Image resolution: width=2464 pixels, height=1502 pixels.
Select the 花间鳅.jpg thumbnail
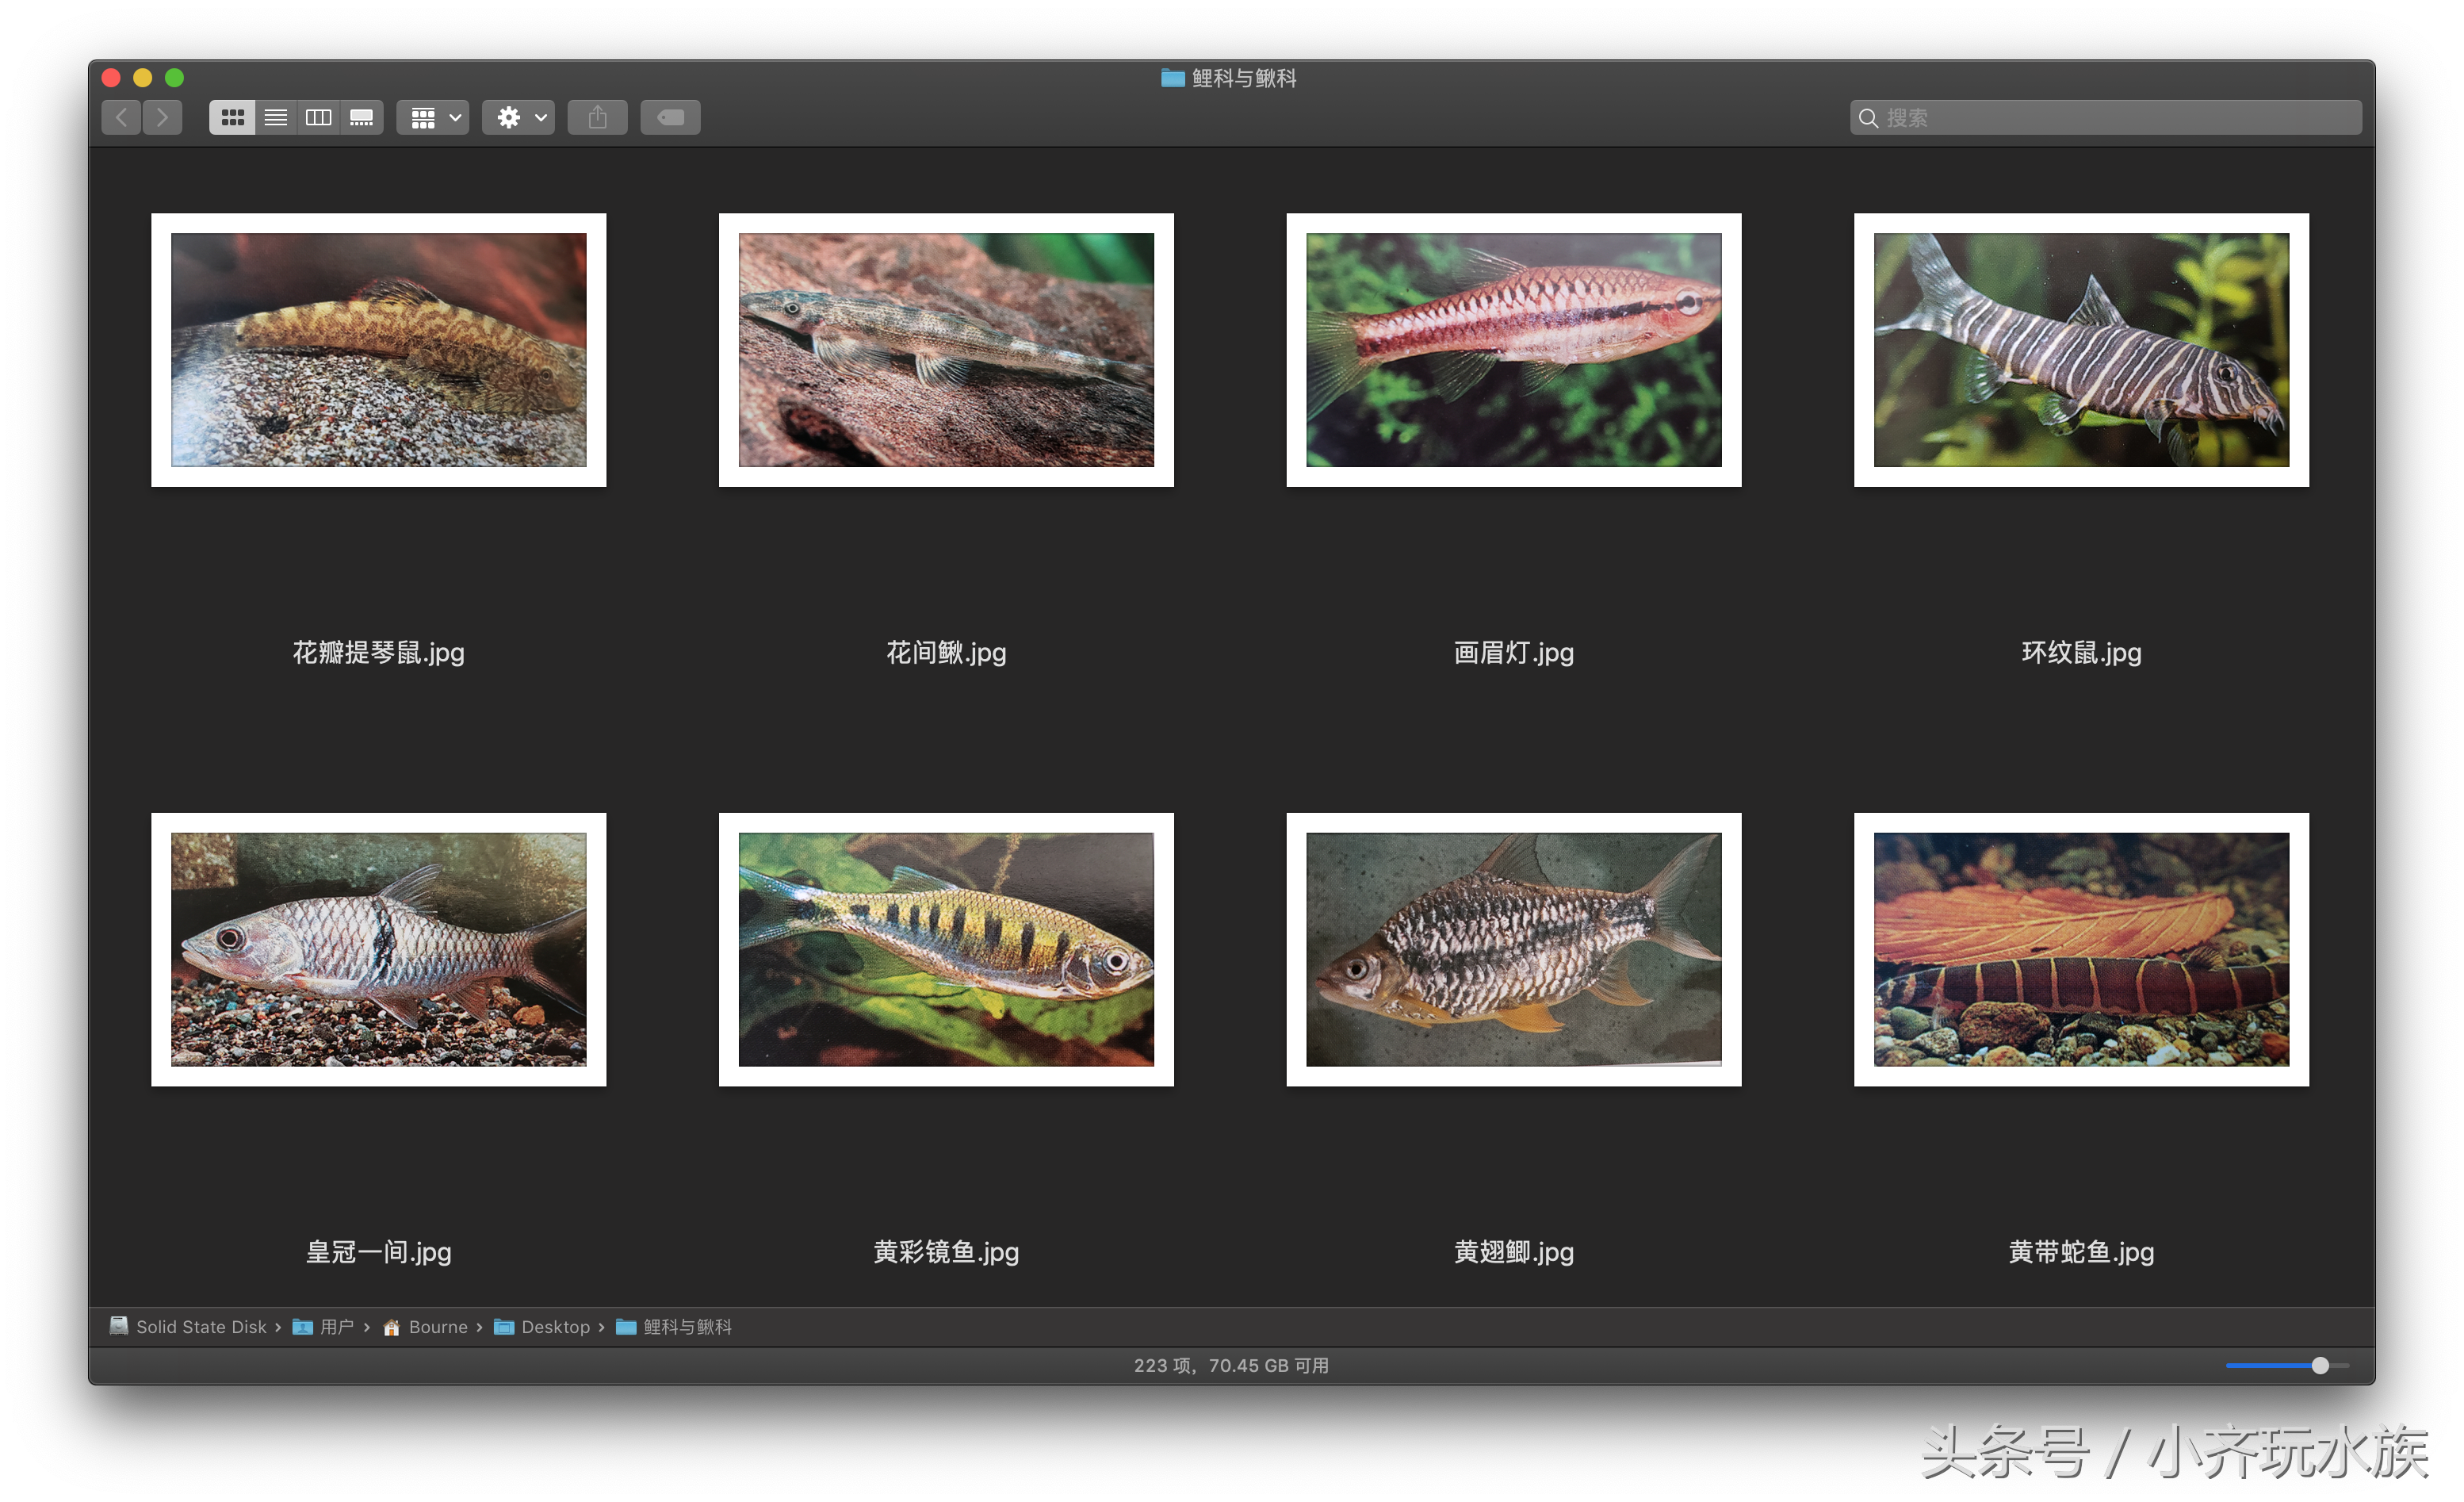click(x=946, y=350)
